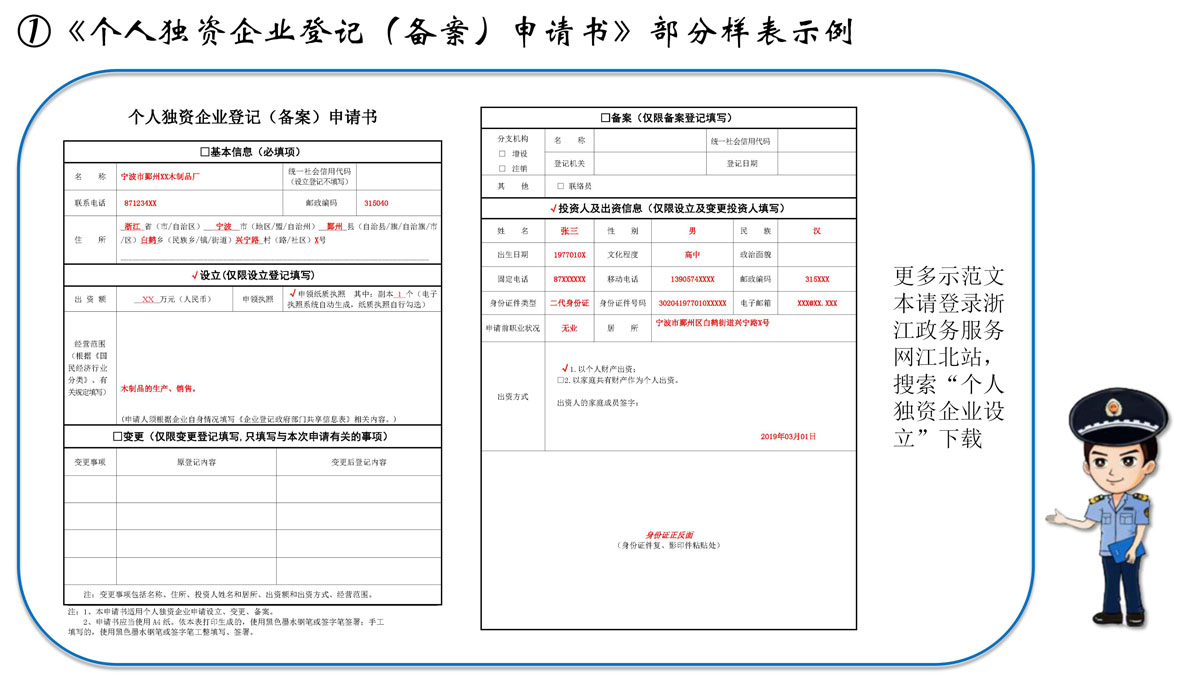Click the postal code field 315040
1201x676 pixels.
tap(376, 203)
